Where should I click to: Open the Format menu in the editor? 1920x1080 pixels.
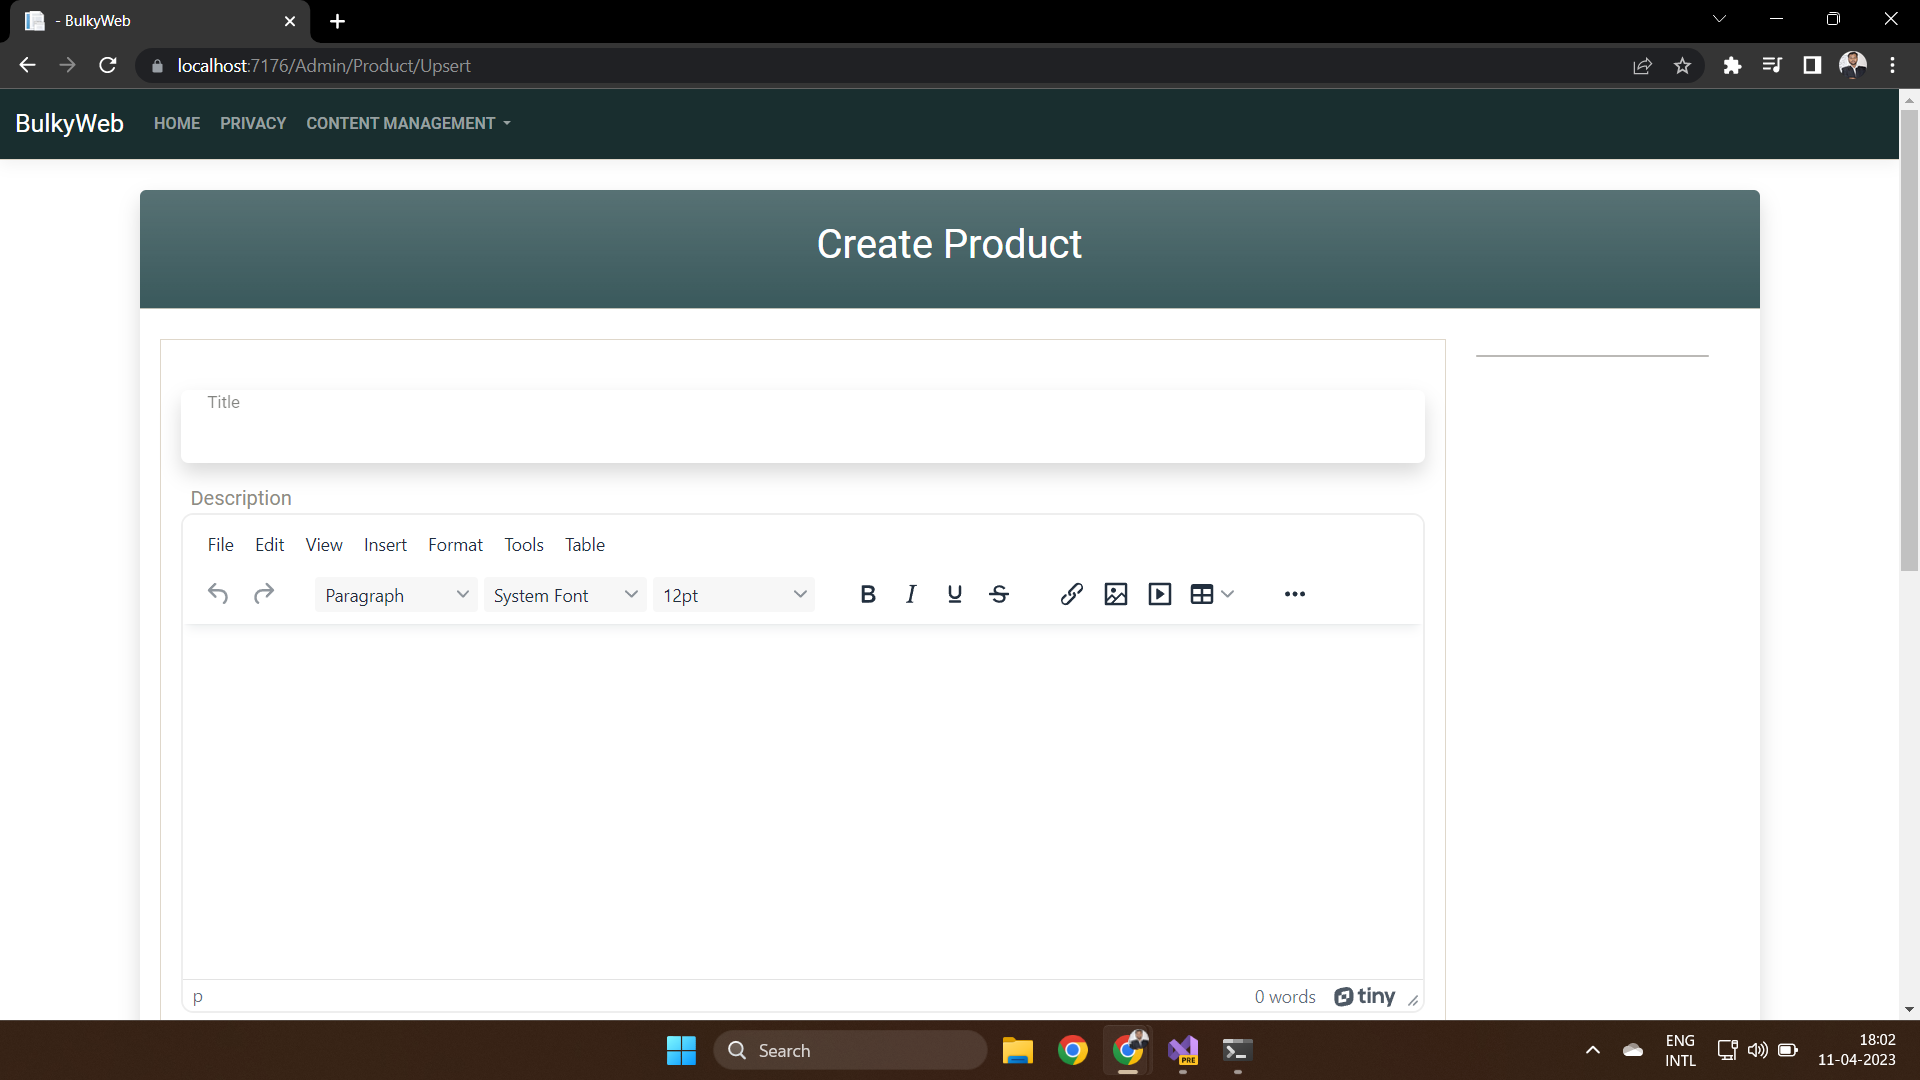point(455,544)
